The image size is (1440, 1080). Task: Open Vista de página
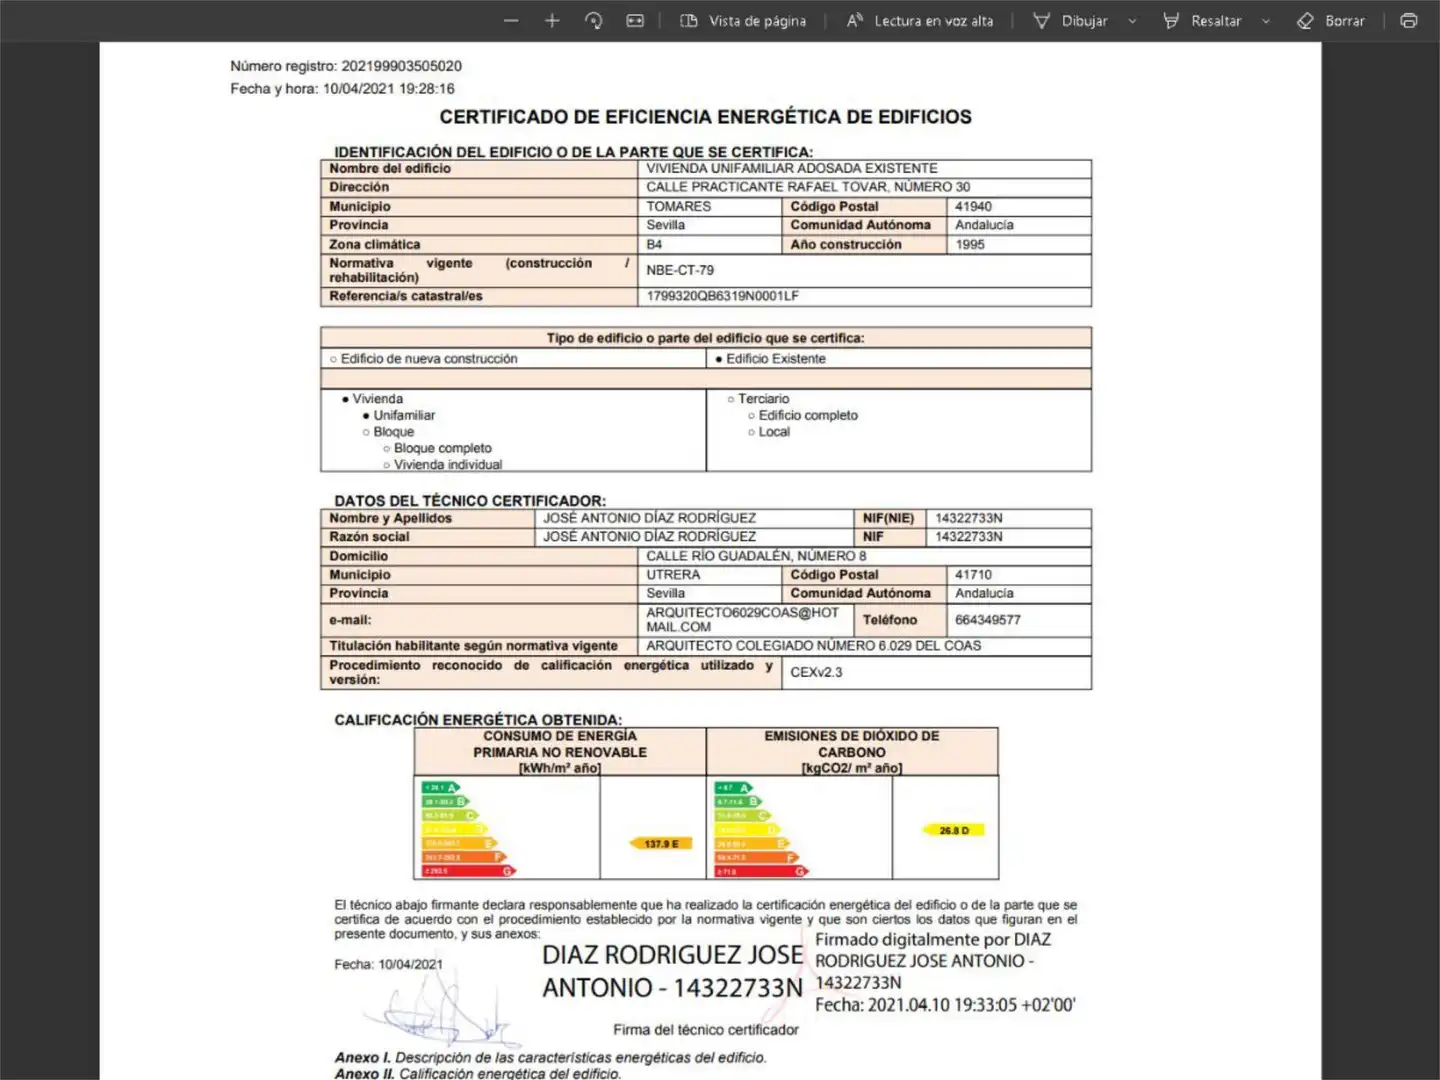pos(743,20)
